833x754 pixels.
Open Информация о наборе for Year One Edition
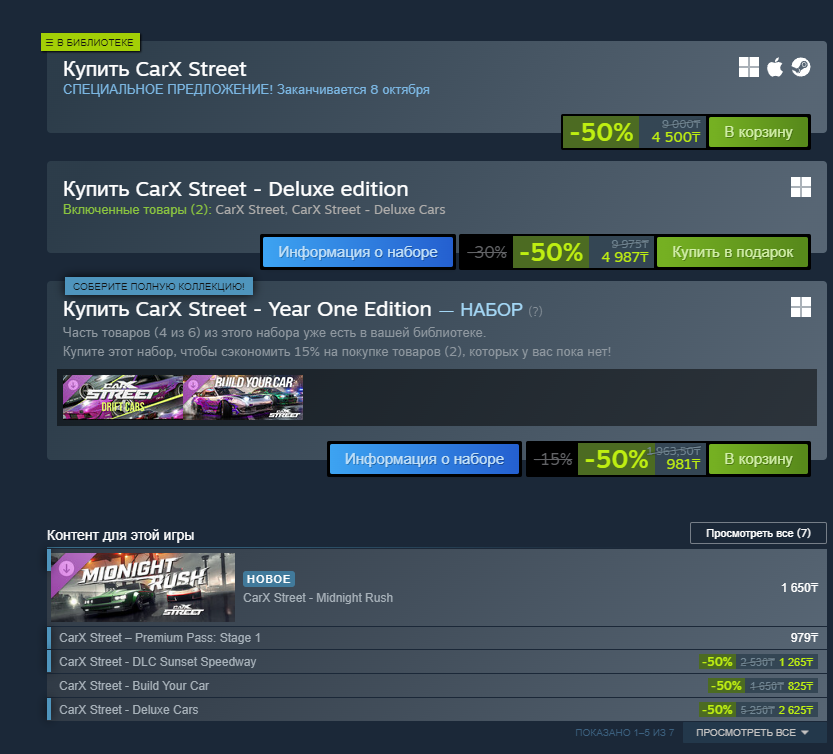coord(424,459)
